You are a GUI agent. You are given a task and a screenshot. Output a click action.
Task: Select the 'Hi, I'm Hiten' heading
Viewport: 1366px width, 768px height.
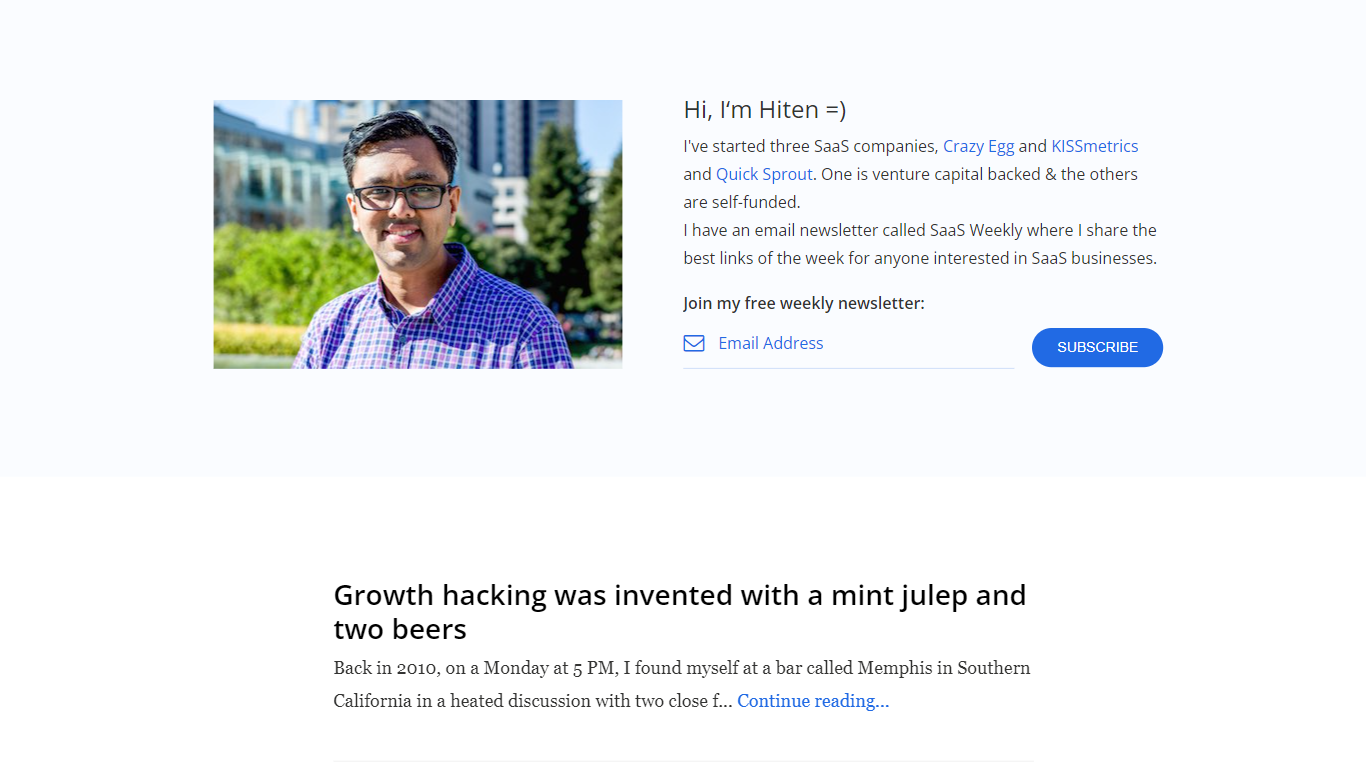pos(764,109)
